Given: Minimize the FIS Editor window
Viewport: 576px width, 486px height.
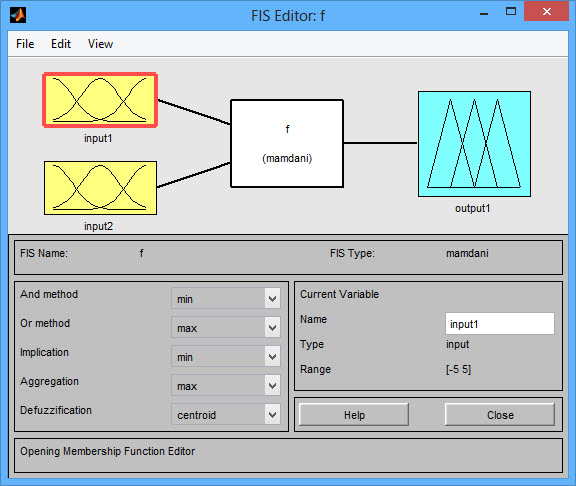Looking at the screenshot, I should [x=484, y=14].
